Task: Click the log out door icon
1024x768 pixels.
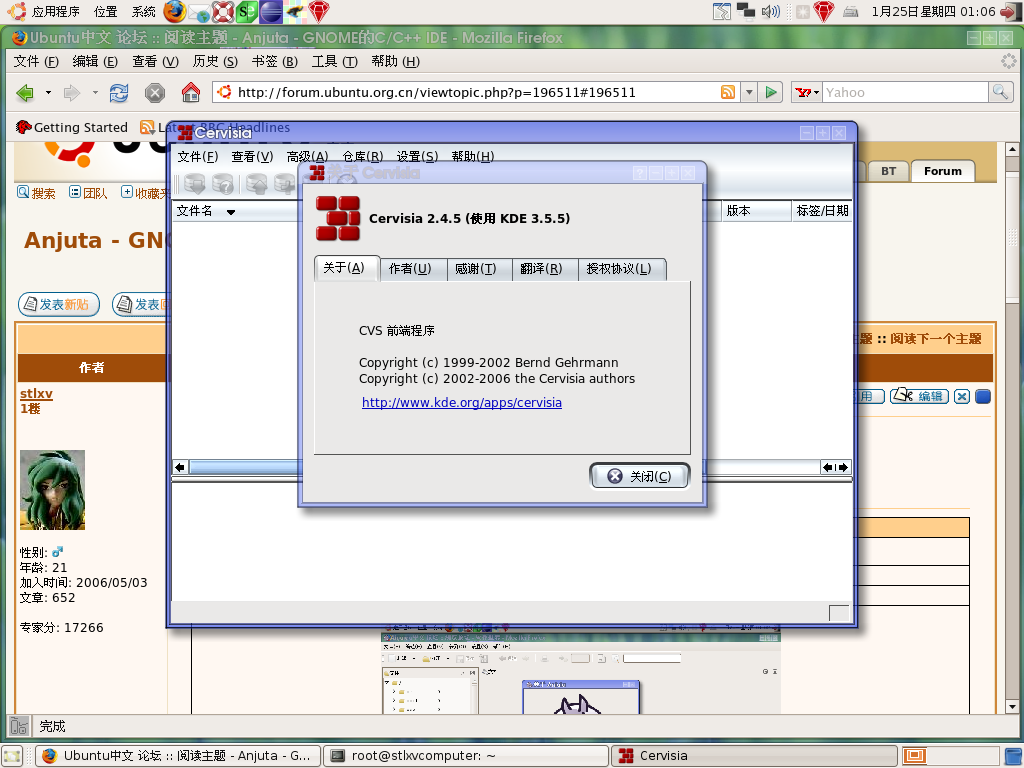Action: tap(1010, 12)
